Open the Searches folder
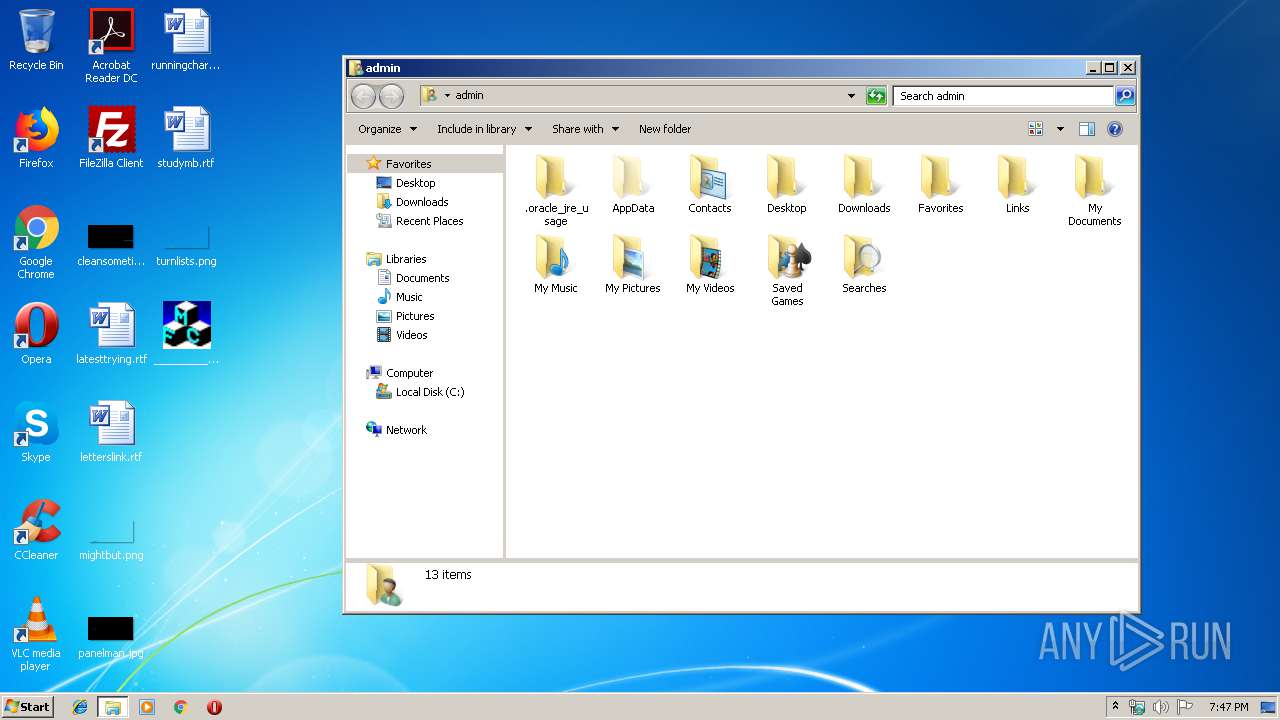The height and width of the screenshot is (720, 1280). tap(864, 264)
